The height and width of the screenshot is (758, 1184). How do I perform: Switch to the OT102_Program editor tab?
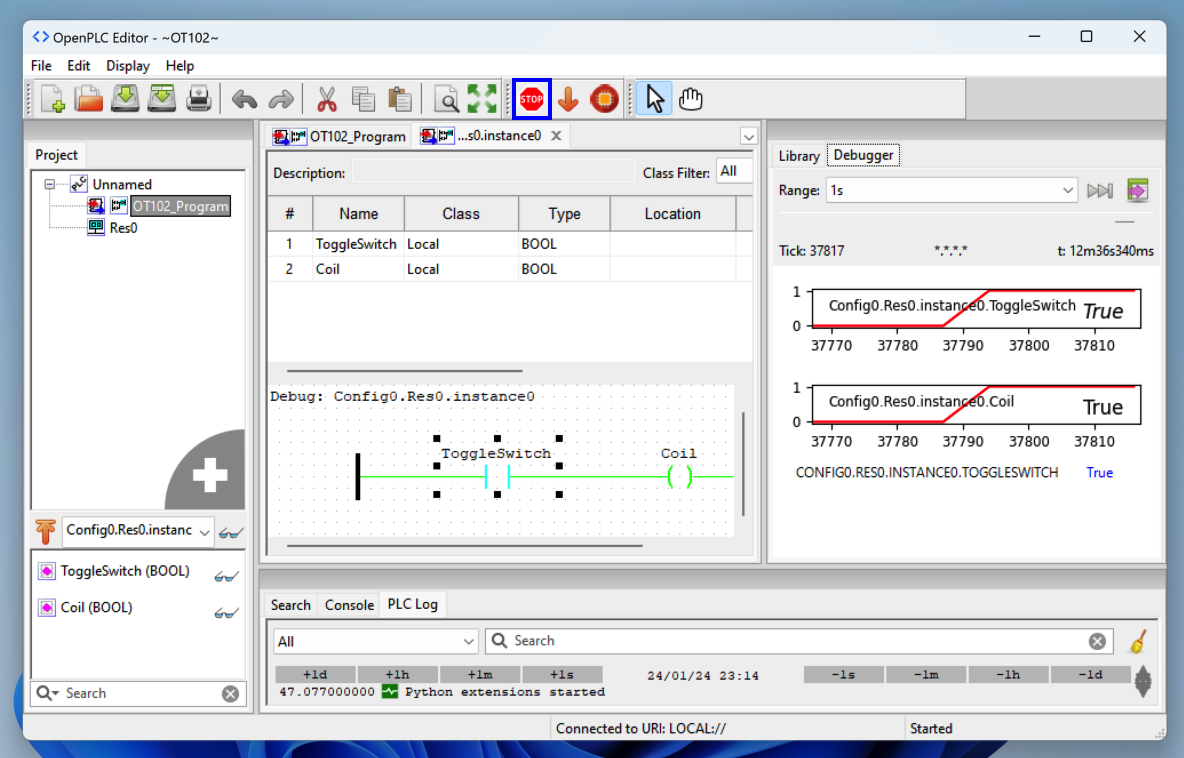340,137
